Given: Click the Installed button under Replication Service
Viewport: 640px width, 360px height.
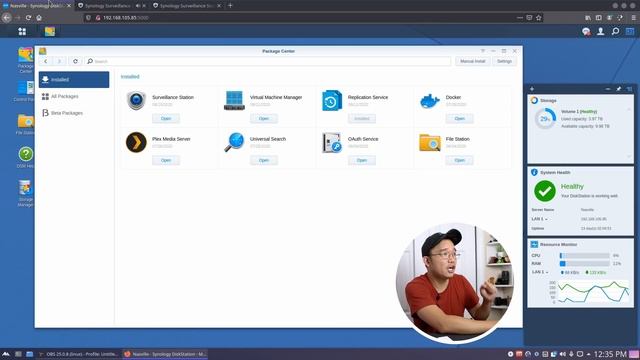Looking at the screenshot, I should (x=362, y=118).
